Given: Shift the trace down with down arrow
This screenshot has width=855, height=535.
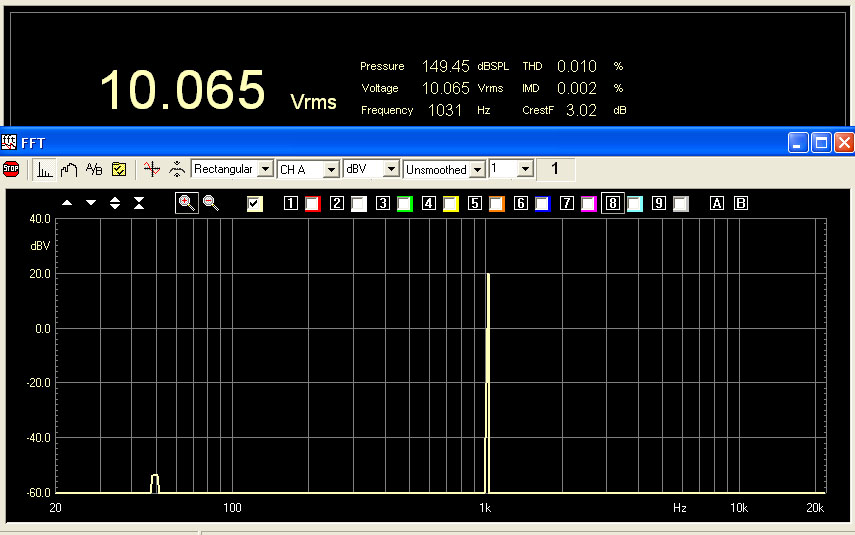Looking at the screenshot, I should click(91, 203).
